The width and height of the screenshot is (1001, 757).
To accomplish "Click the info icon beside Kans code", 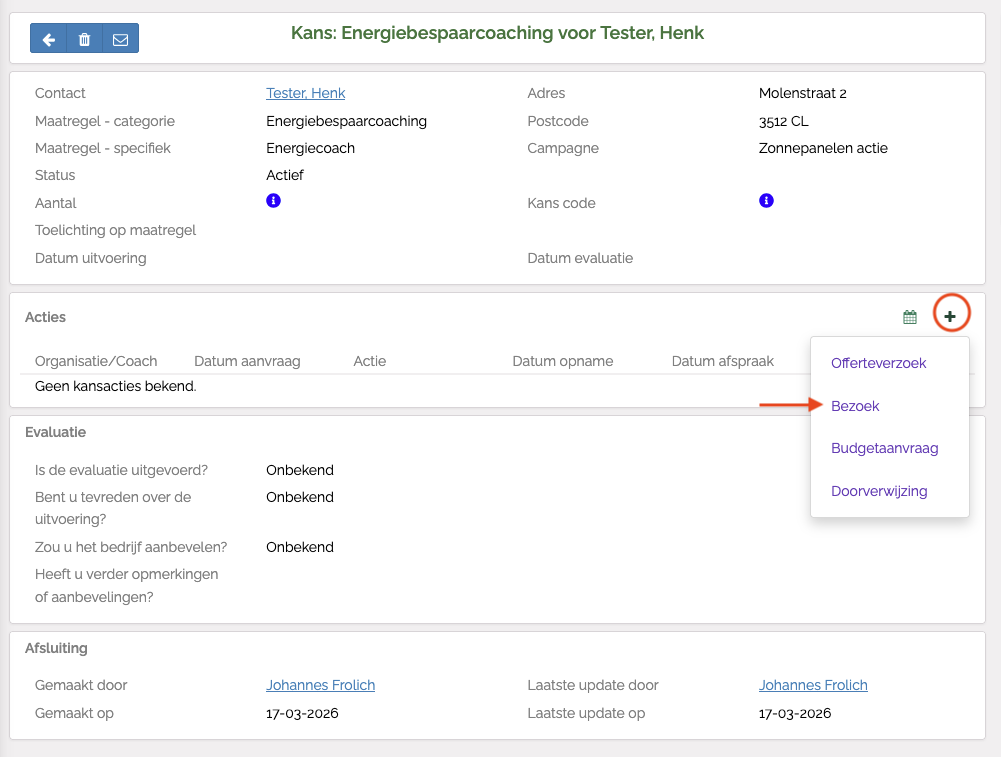I will pos(766,201).
